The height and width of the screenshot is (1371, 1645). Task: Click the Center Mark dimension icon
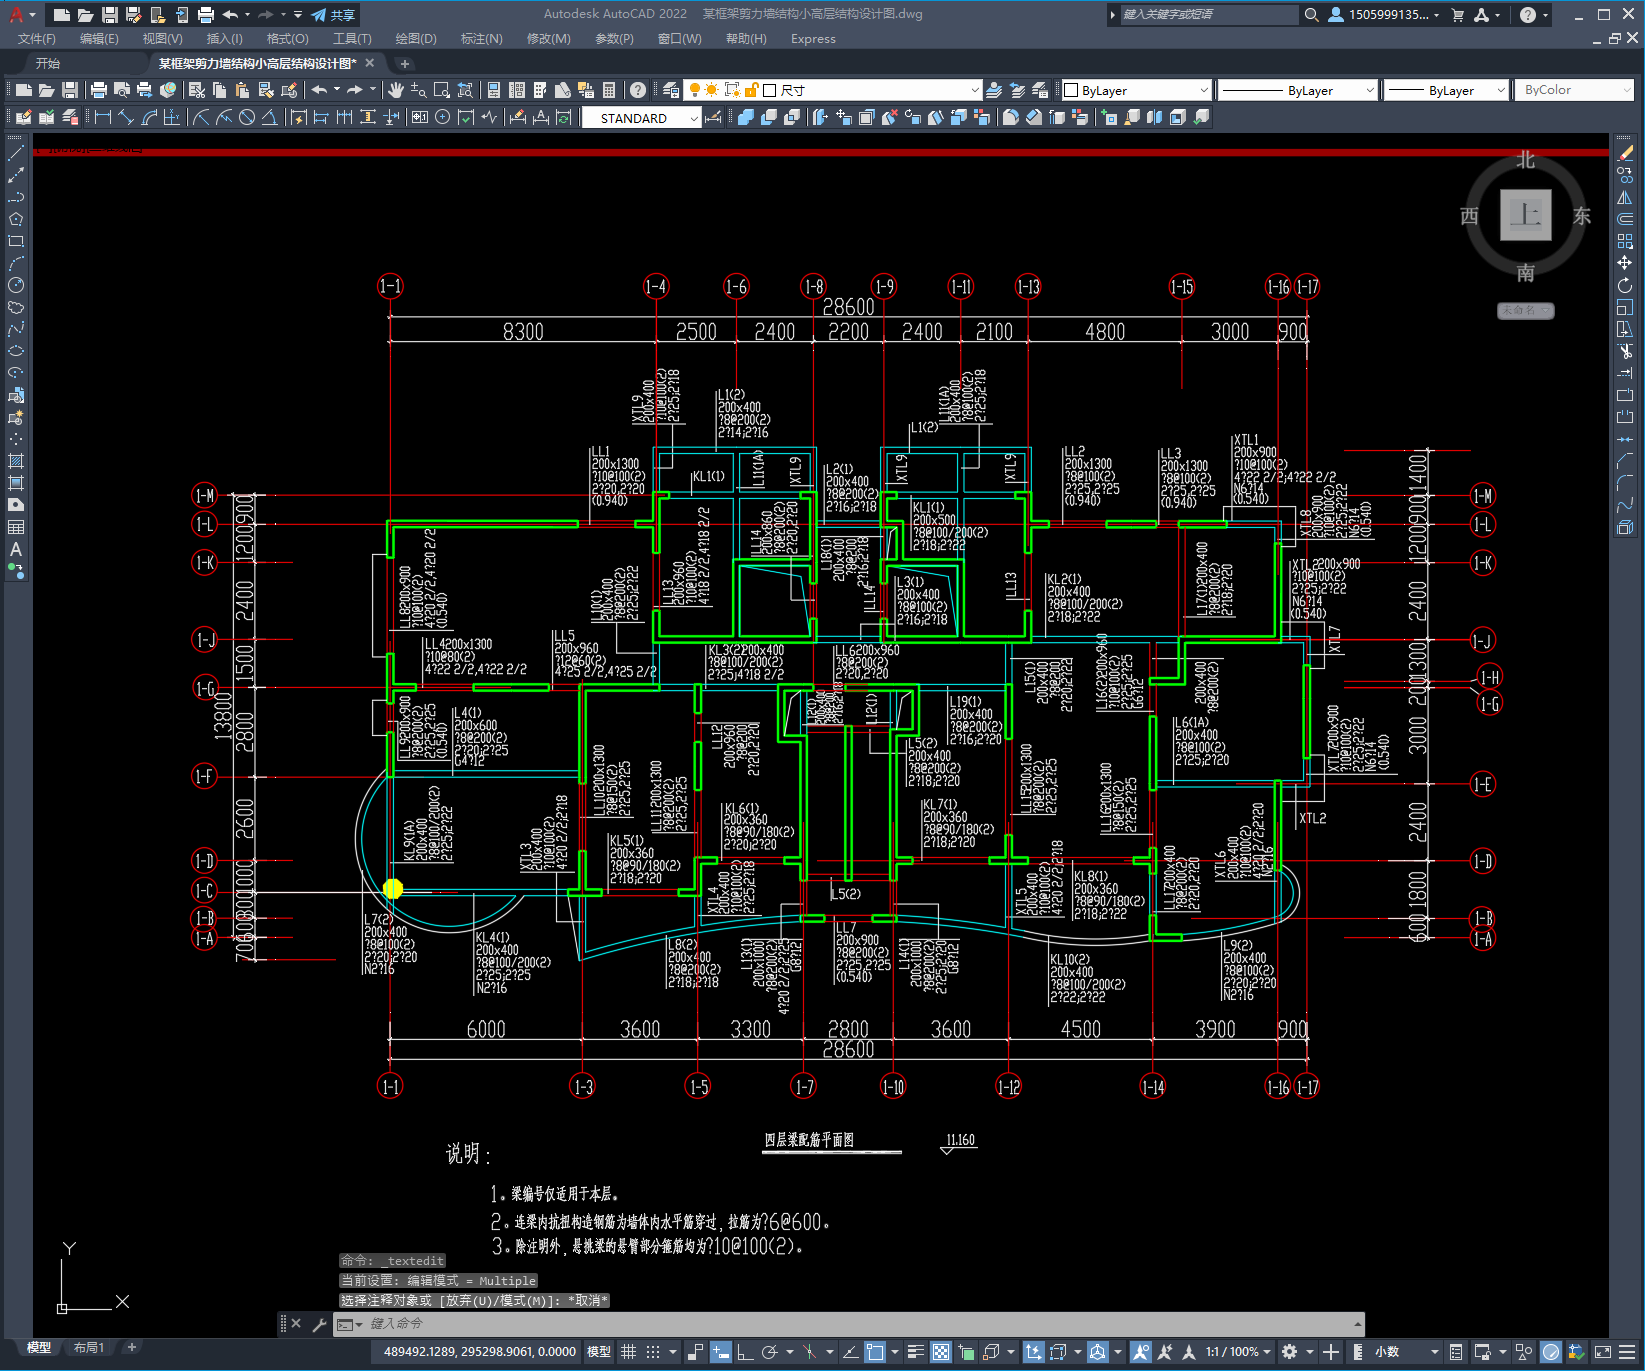pos(443,117)
